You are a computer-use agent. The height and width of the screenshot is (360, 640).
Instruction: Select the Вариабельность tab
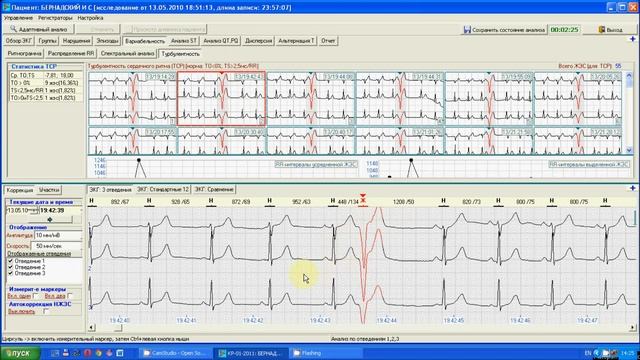(x=144, y=41)
